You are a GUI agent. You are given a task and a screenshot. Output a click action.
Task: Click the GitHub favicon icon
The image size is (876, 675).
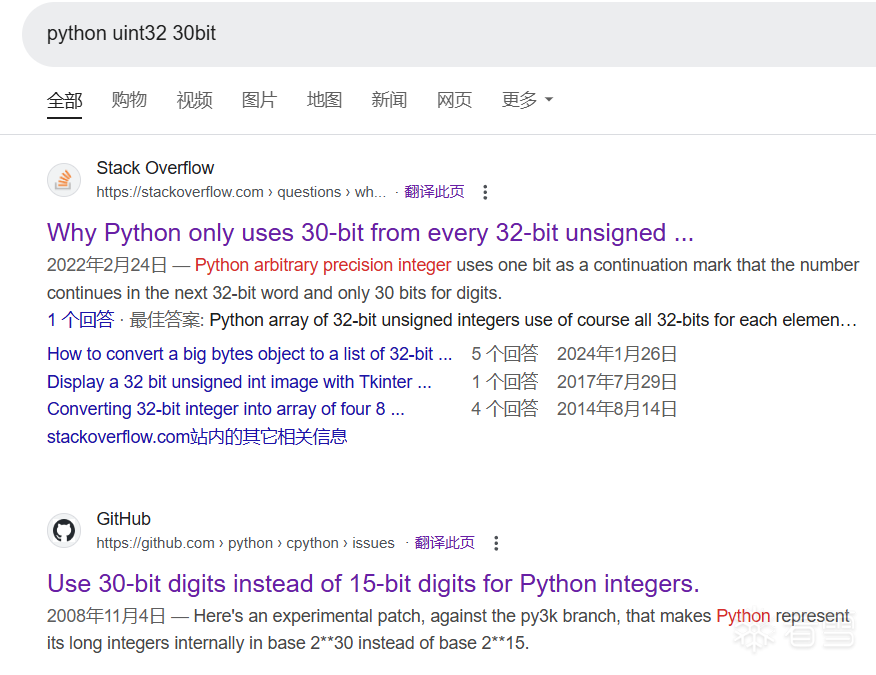tap(64, 530)
